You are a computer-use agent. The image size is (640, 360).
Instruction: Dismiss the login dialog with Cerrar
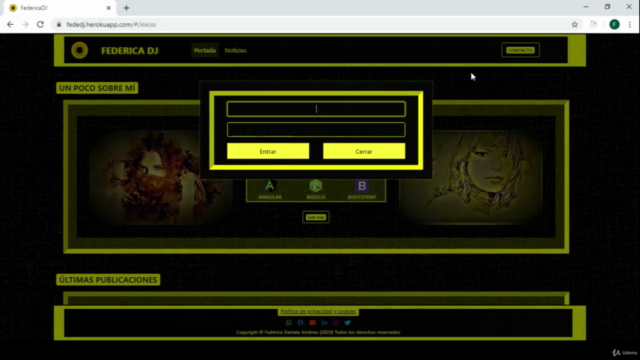pos(364,151)
